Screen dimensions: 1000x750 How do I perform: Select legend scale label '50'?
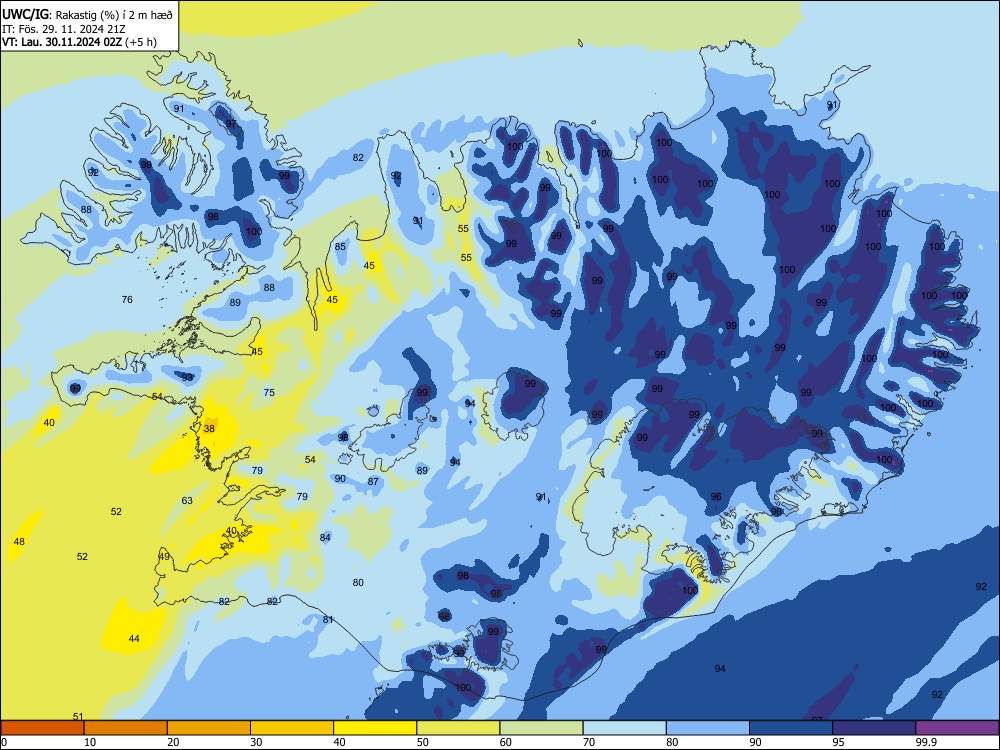coord(423,742)
